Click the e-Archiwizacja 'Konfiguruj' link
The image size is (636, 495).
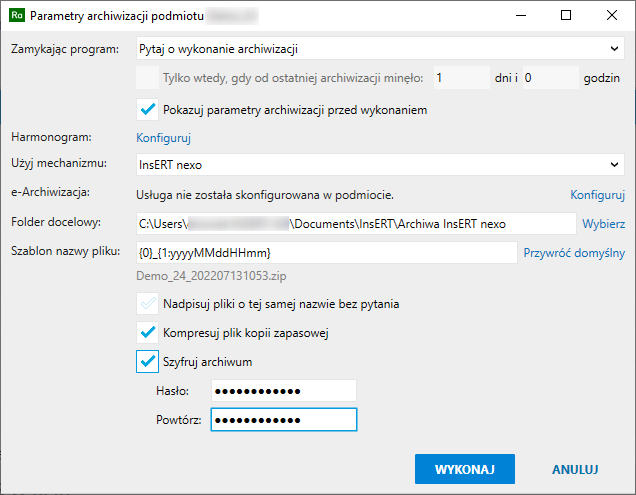click(x=597, y=194)
